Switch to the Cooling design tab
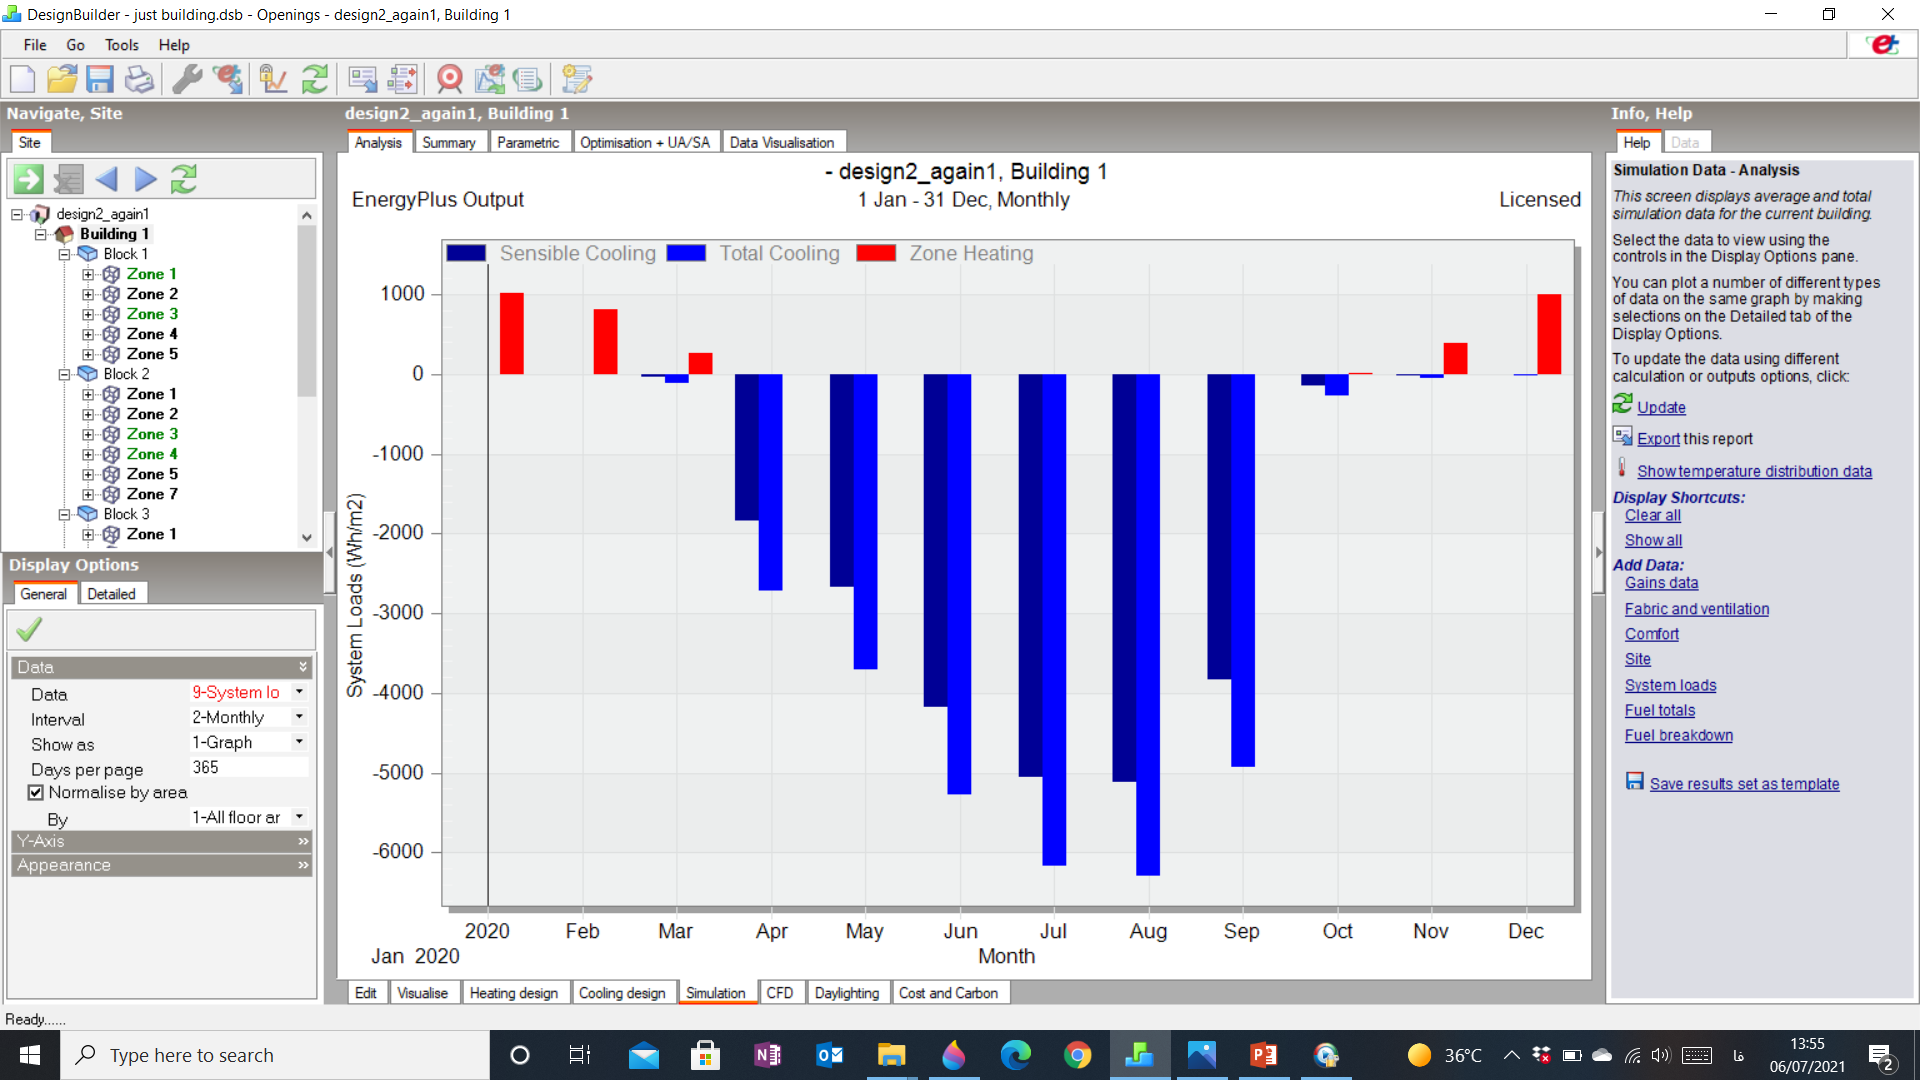Image resolution: width=1920 pixels, height=1080 pixels. pos(622,993)
